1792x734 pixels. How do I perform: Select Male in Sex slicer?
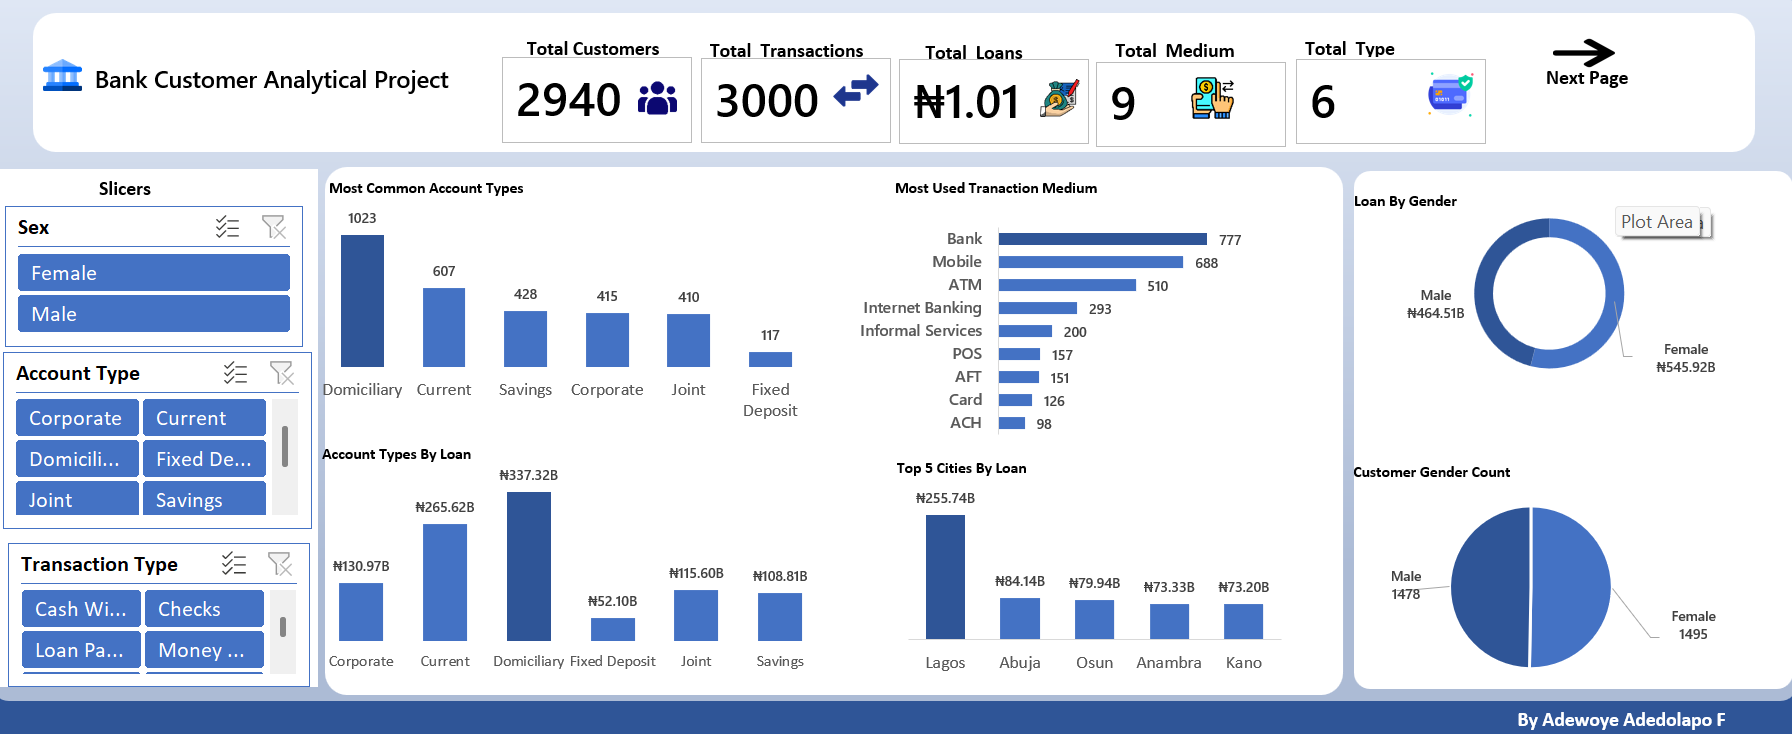click(x=154, y=314)
